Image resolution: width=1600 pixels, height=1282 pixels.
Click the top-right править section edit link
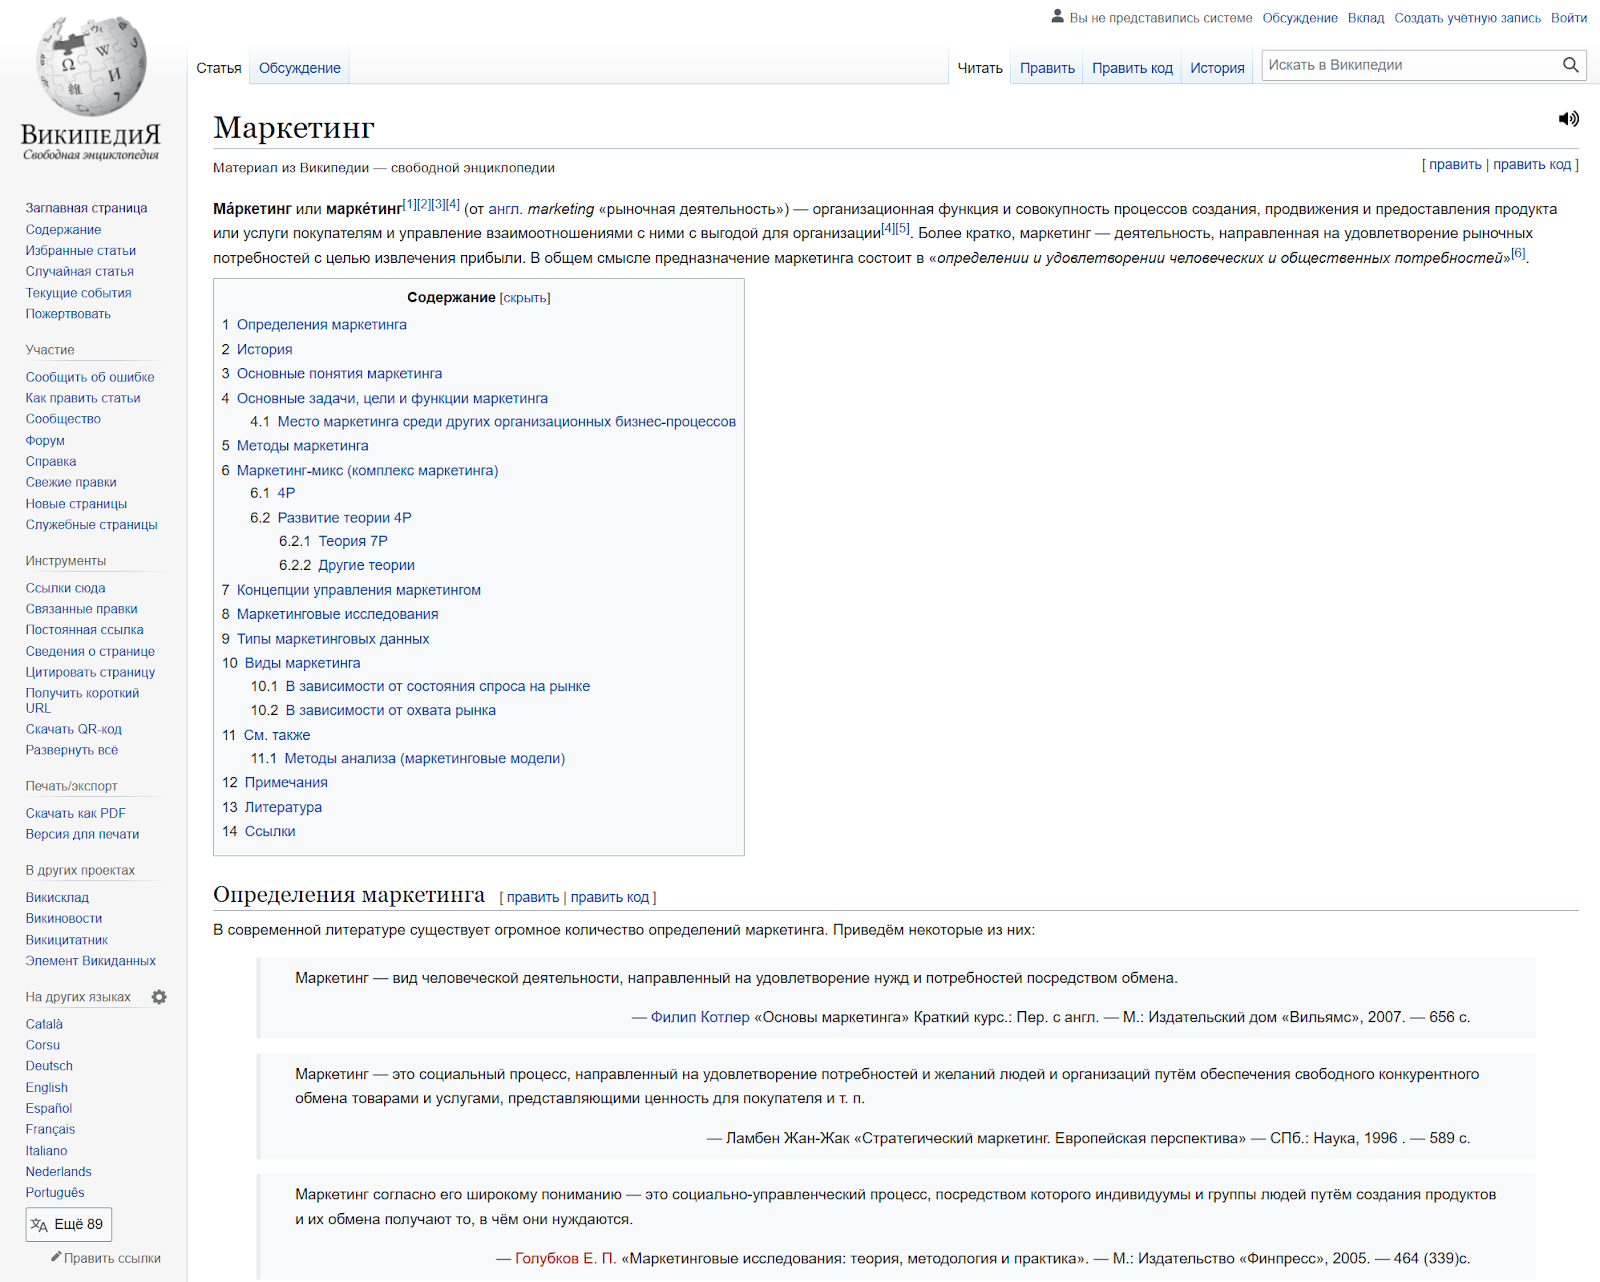[x=1455, y=164]
